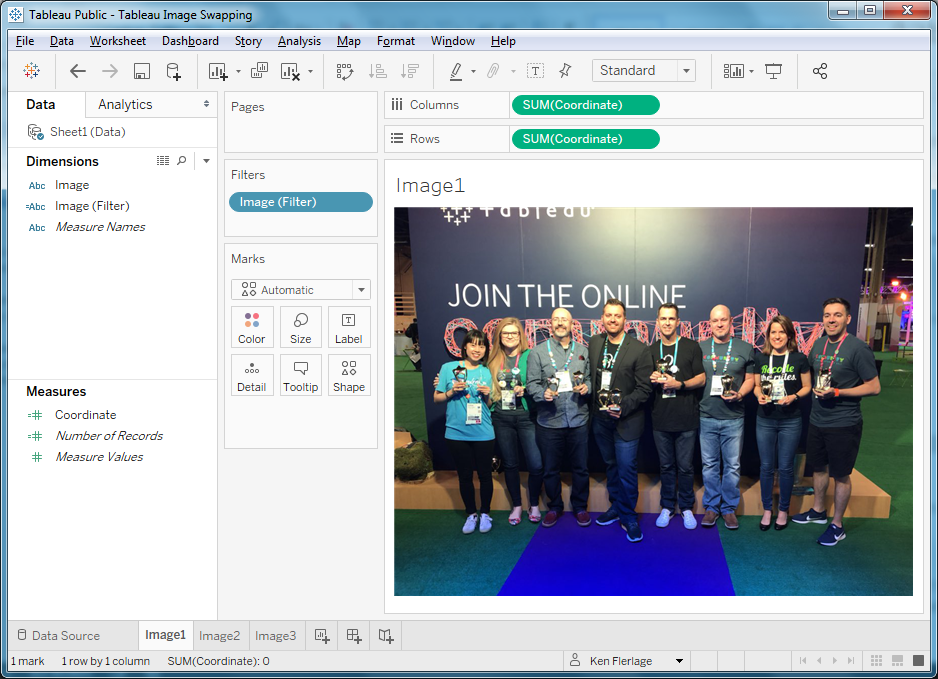Click the Swap Rows and Columns icon
Image resolution: width=938 pixels, height=679 pixels.
[x=345, y=71]
